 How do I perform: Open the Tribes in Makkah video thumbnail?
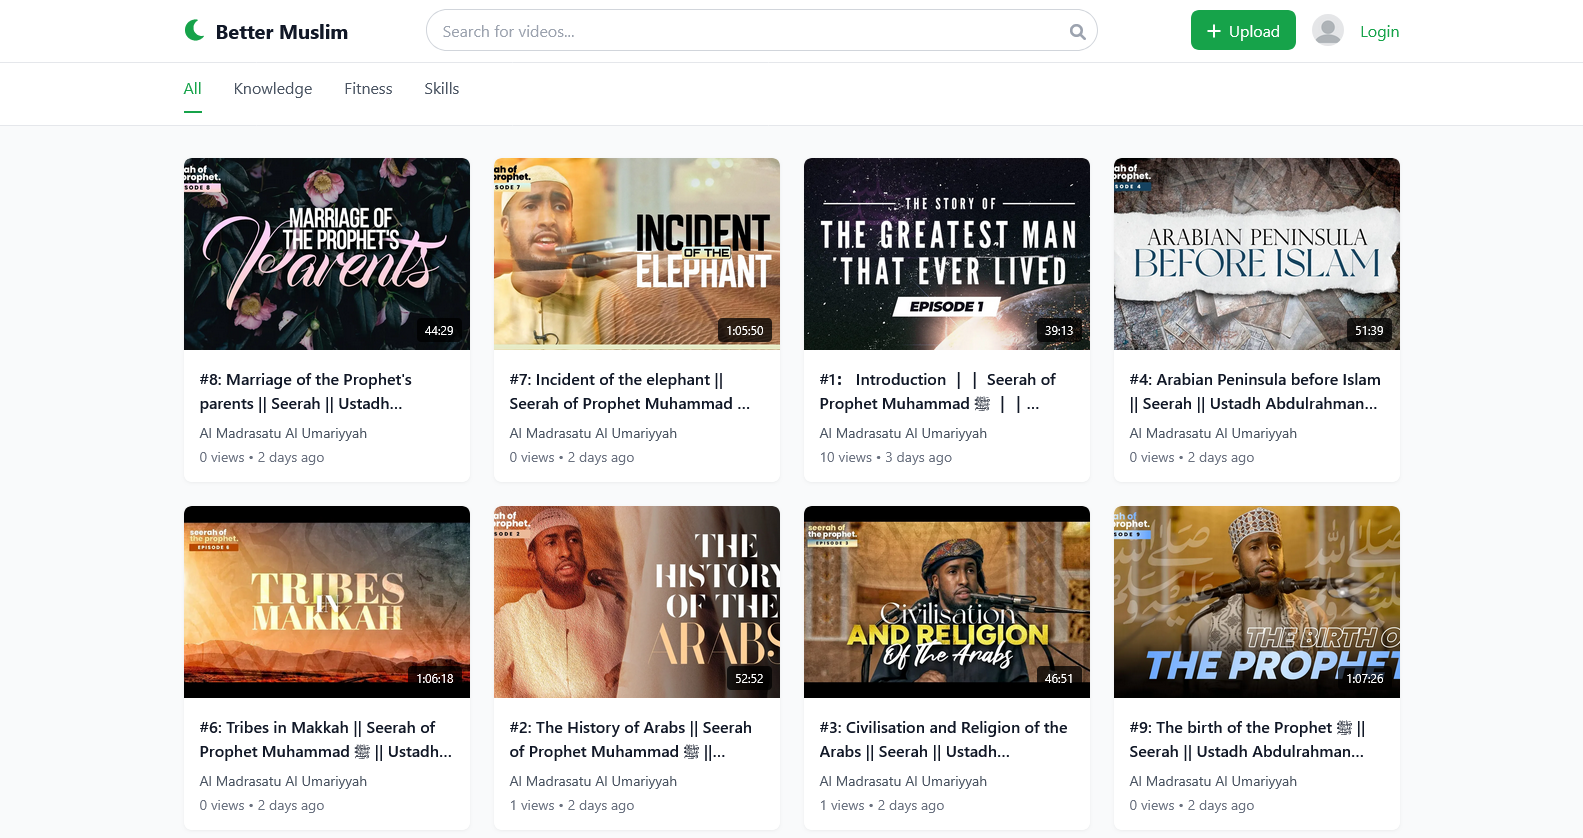[x=327, y=602]
